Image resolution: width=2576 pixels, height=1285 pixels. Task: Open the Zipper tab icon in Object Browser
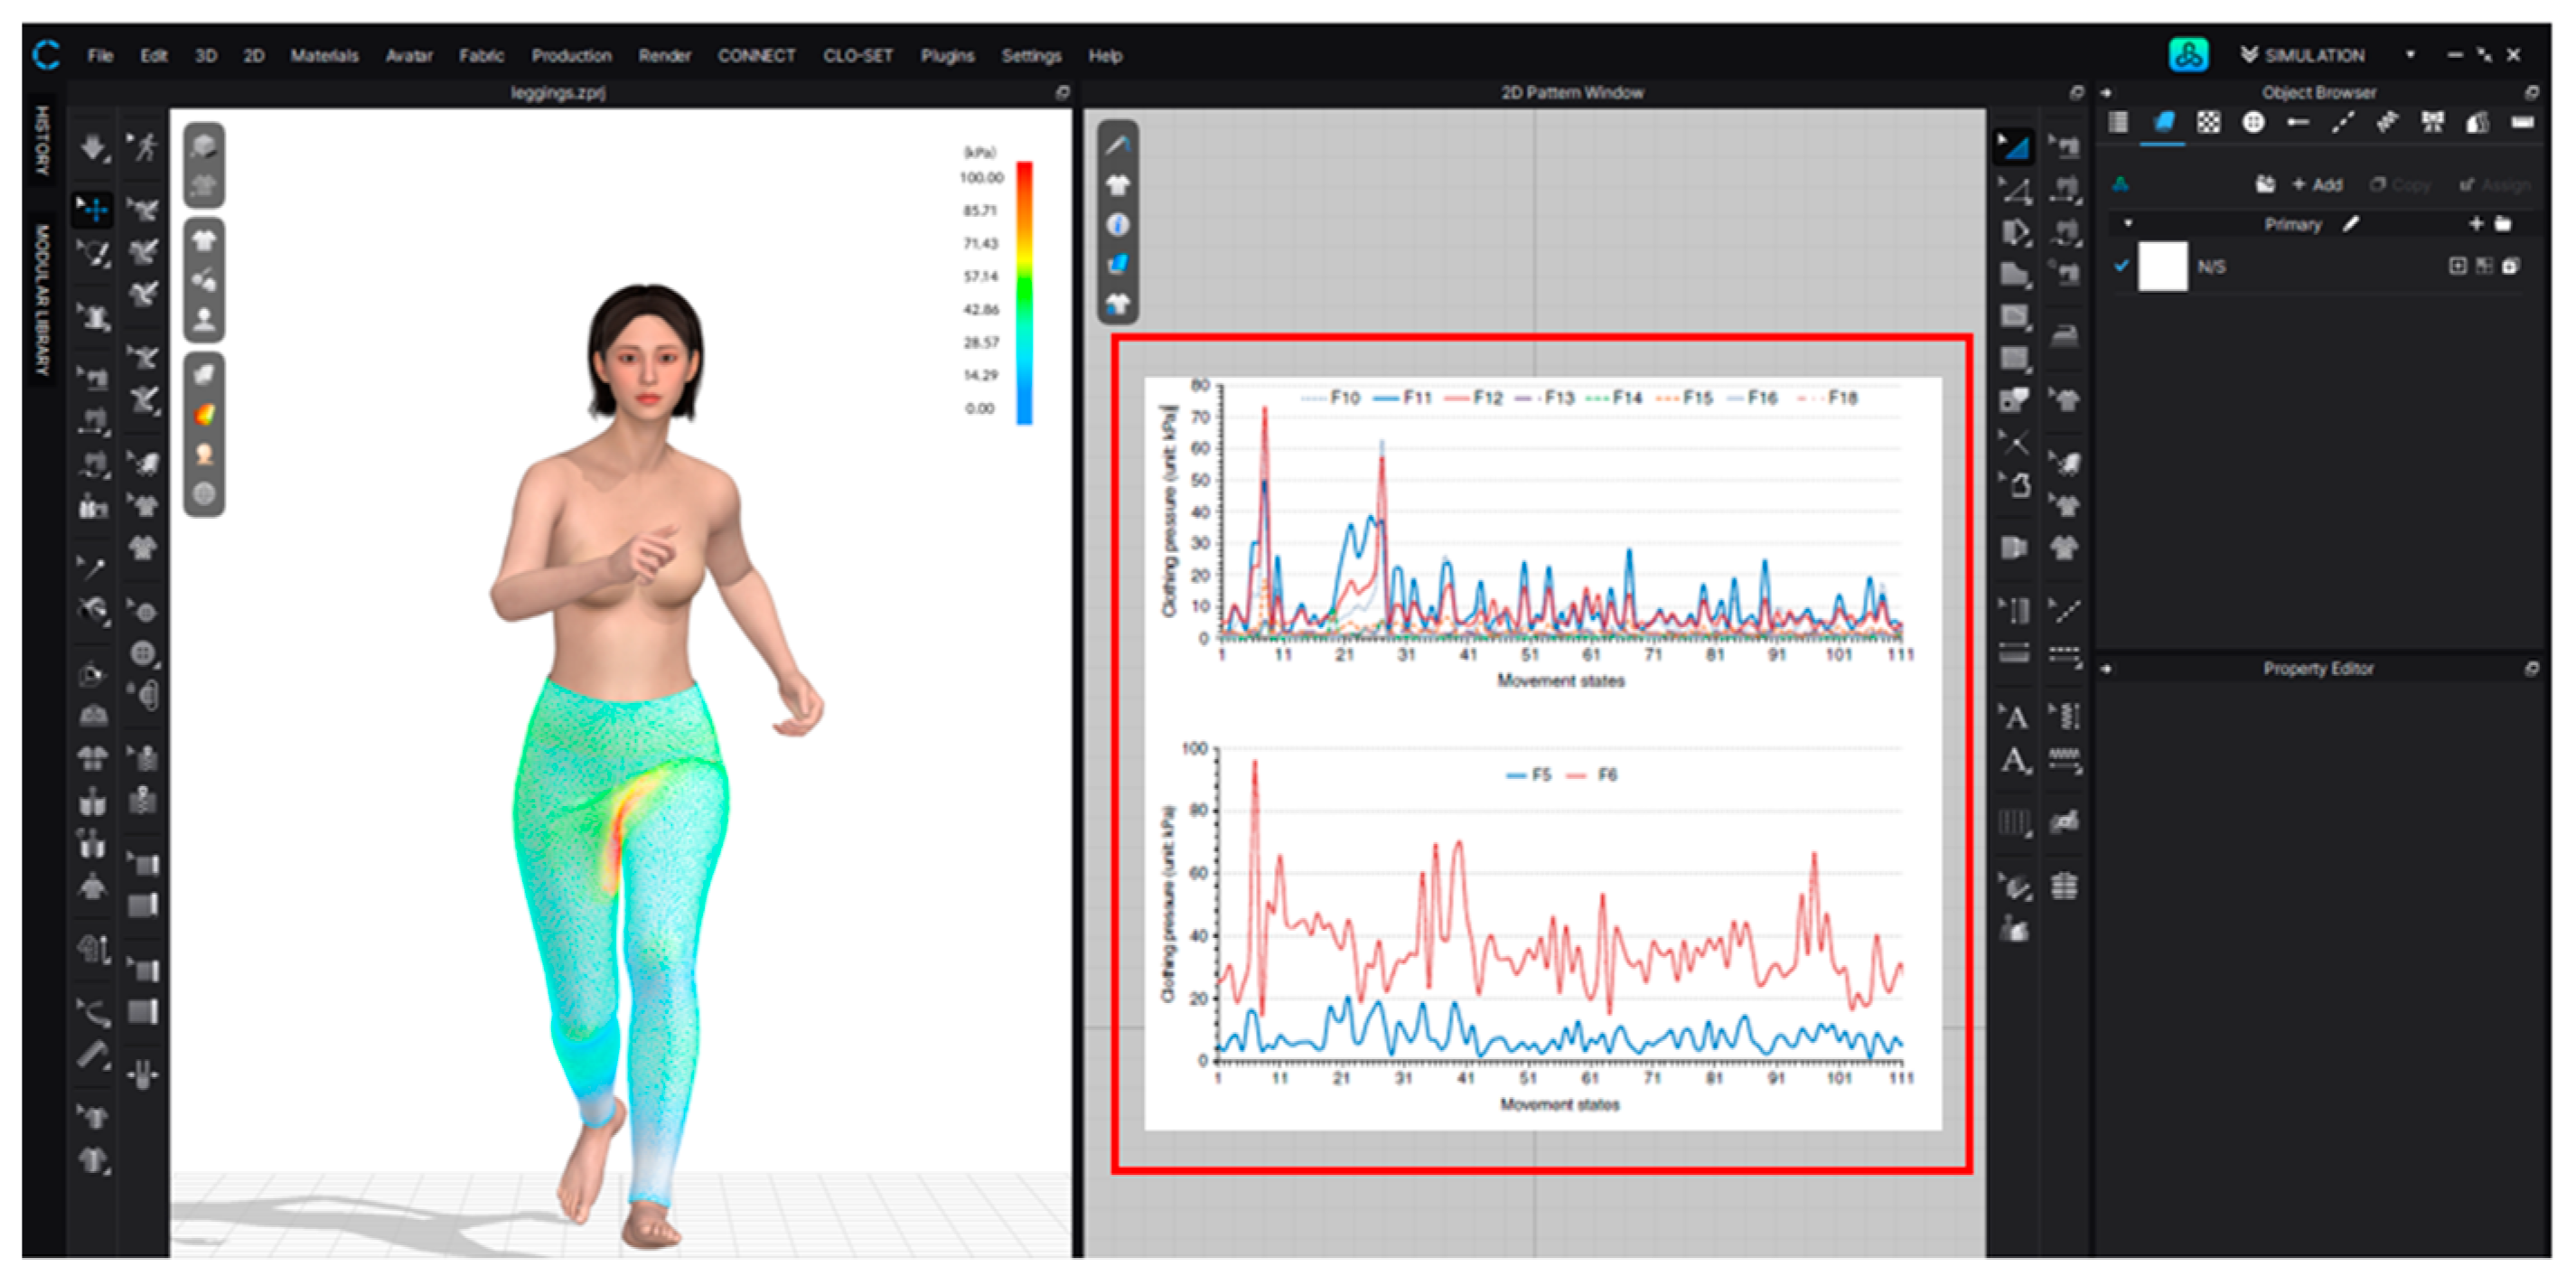tap(2387, 123)
